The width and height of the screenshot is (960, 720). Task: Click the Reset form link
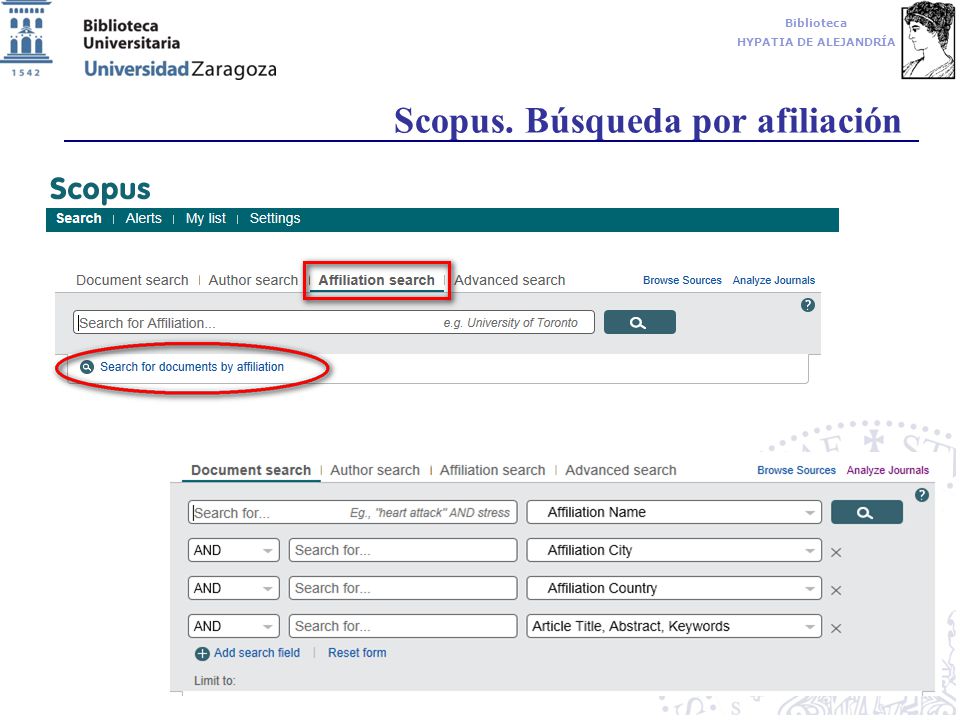pyautogui.click(x=357, y=653)
